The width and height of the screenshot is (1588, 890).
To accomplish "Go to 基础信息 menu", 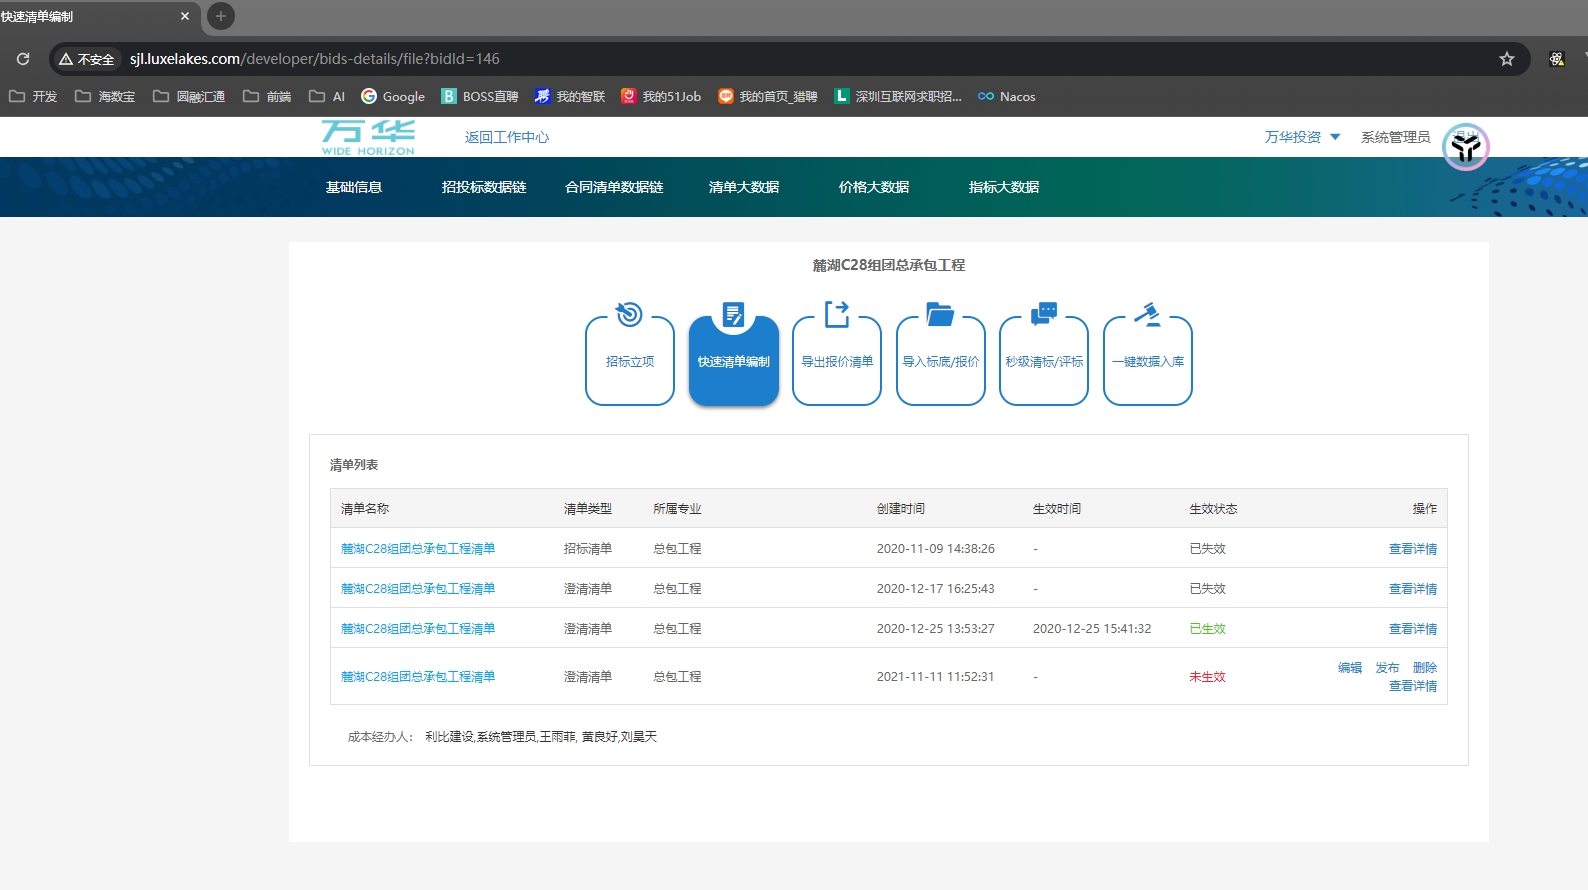I will pos(354,187).
